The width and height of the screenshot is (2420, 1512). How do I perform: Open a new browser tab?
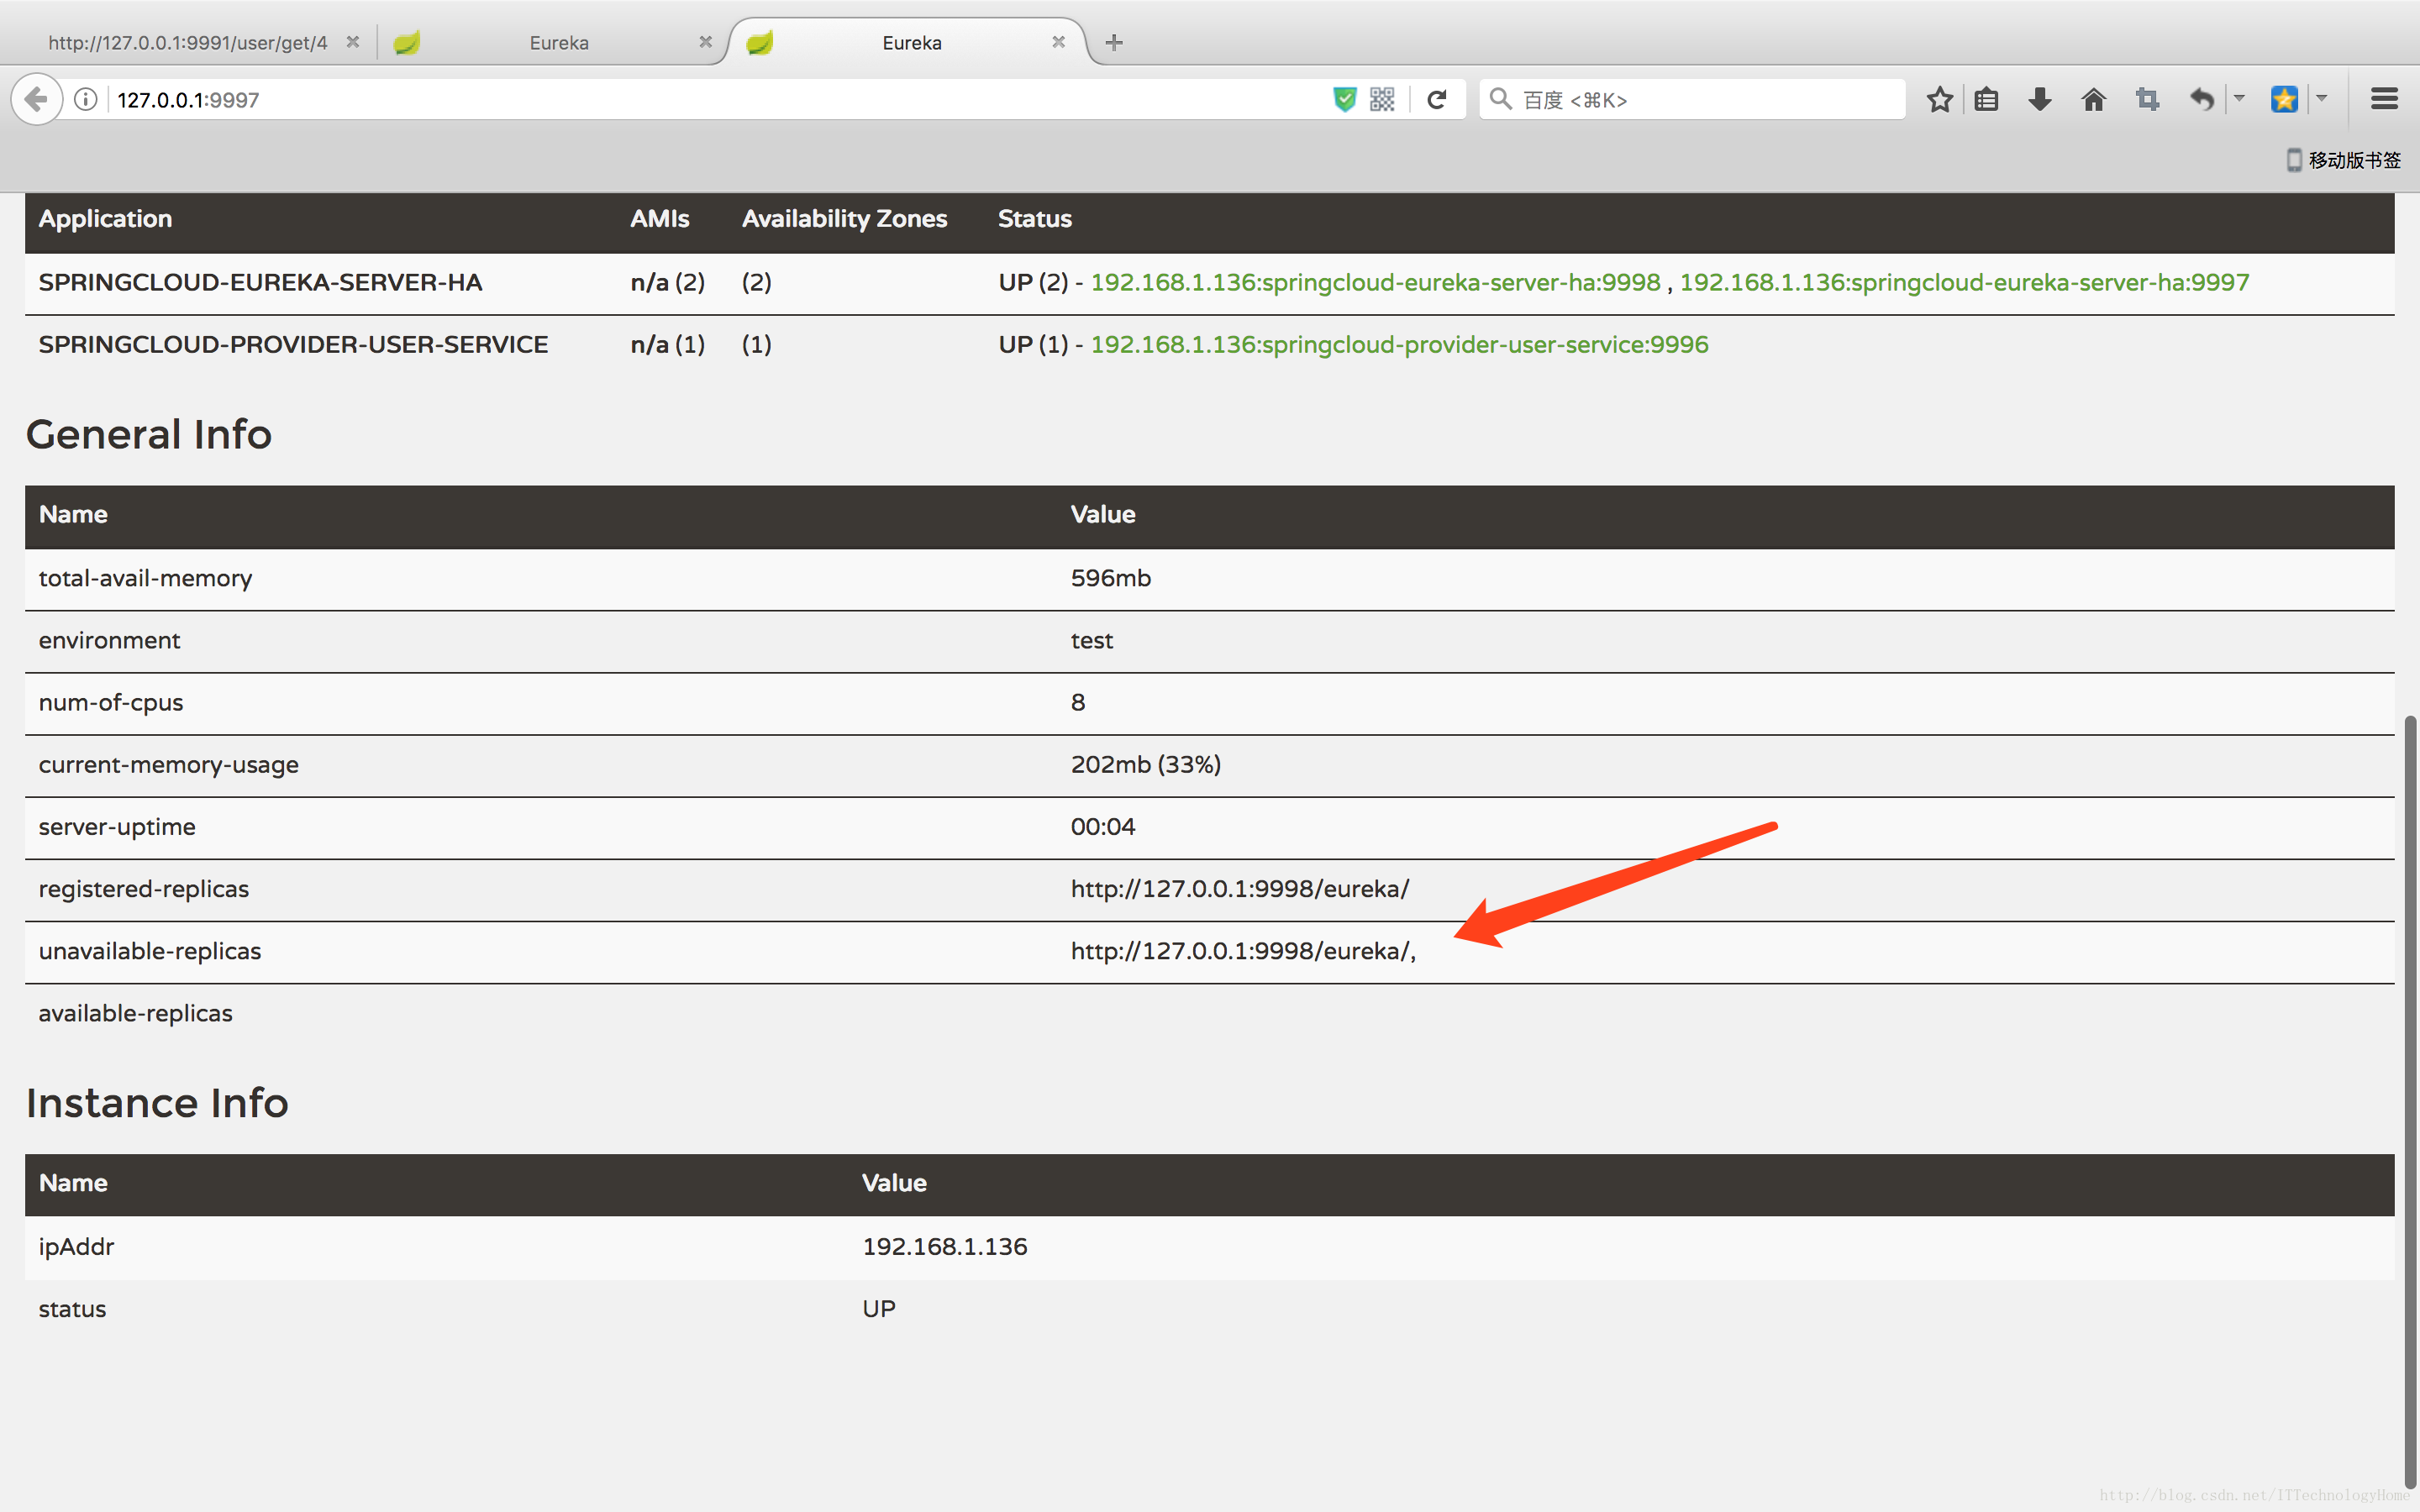pos(1114,42)
